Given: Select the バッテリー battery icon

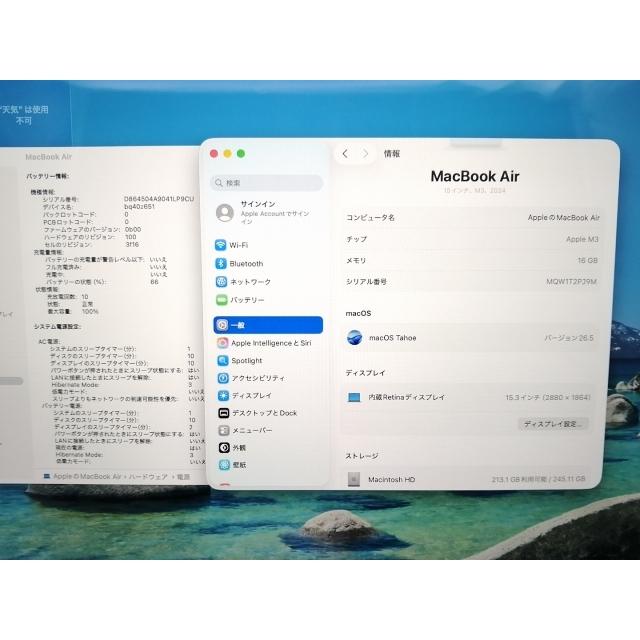Looking at the screenshot, I should point(222,300).
